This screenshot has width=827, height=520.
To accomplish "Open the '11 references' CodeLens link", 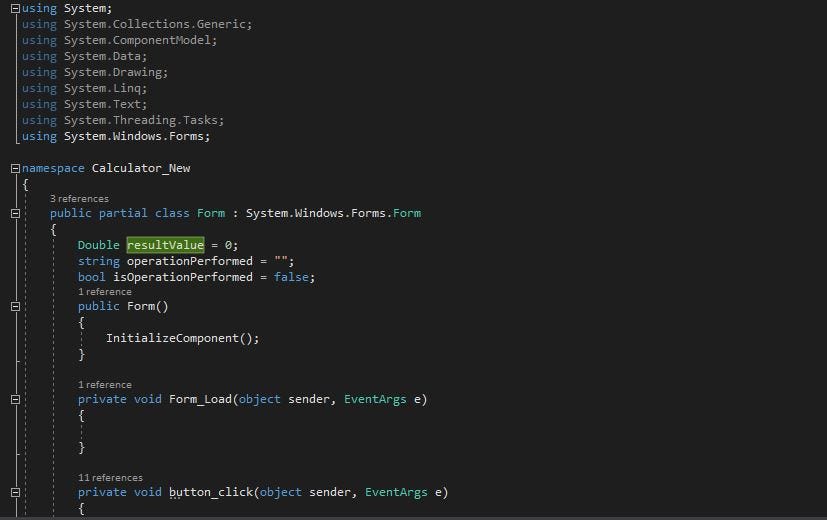I will (x=110, y=477).
